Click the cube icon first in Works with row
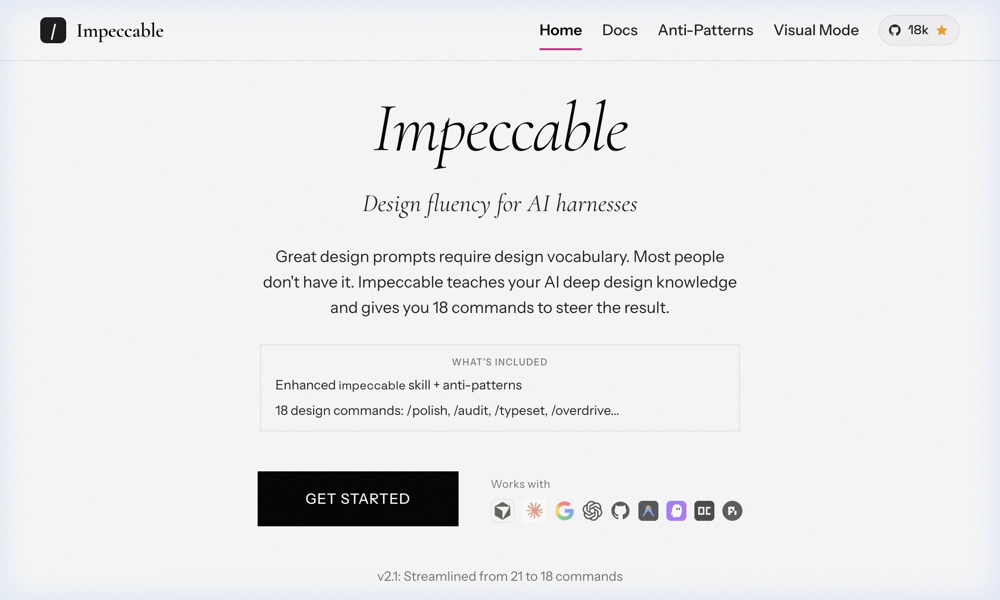Image resolution: width=1000 pixels, height=600 pixels. pyautogui.click(x=503, y=511)
